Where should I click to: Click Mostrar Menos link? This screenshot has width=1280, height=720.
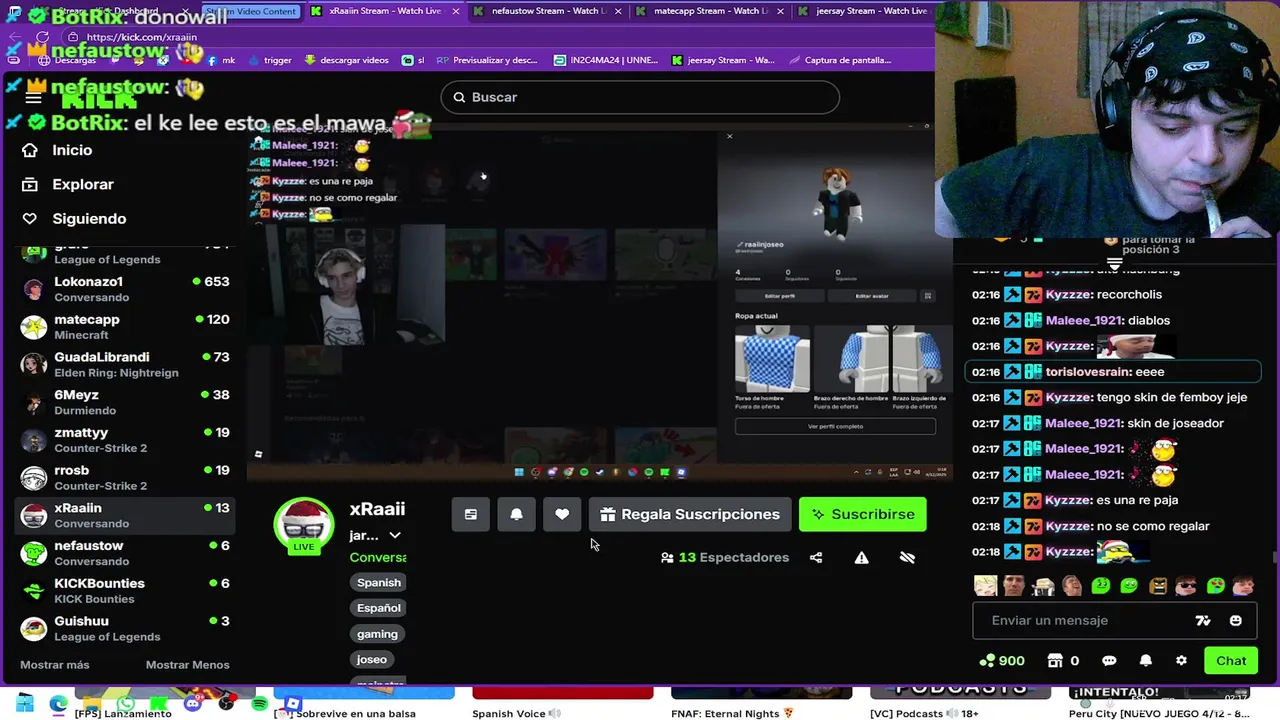coord(187,665)
